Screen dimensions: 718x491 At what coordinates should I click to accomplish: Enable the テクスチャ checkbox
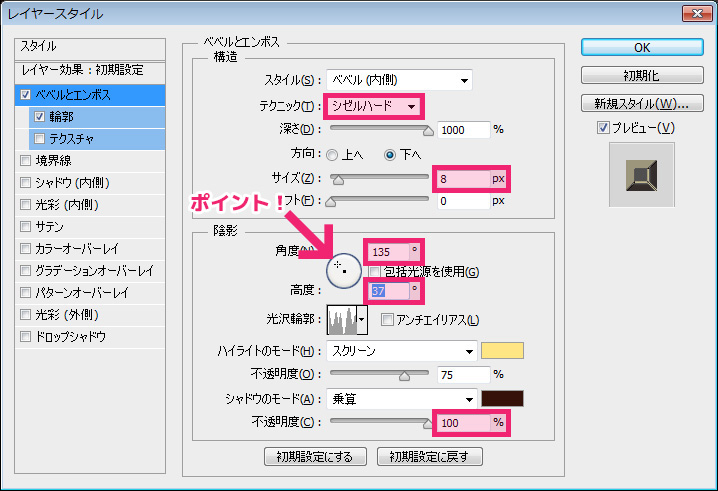pyautogui.click(x=39, y=138)
